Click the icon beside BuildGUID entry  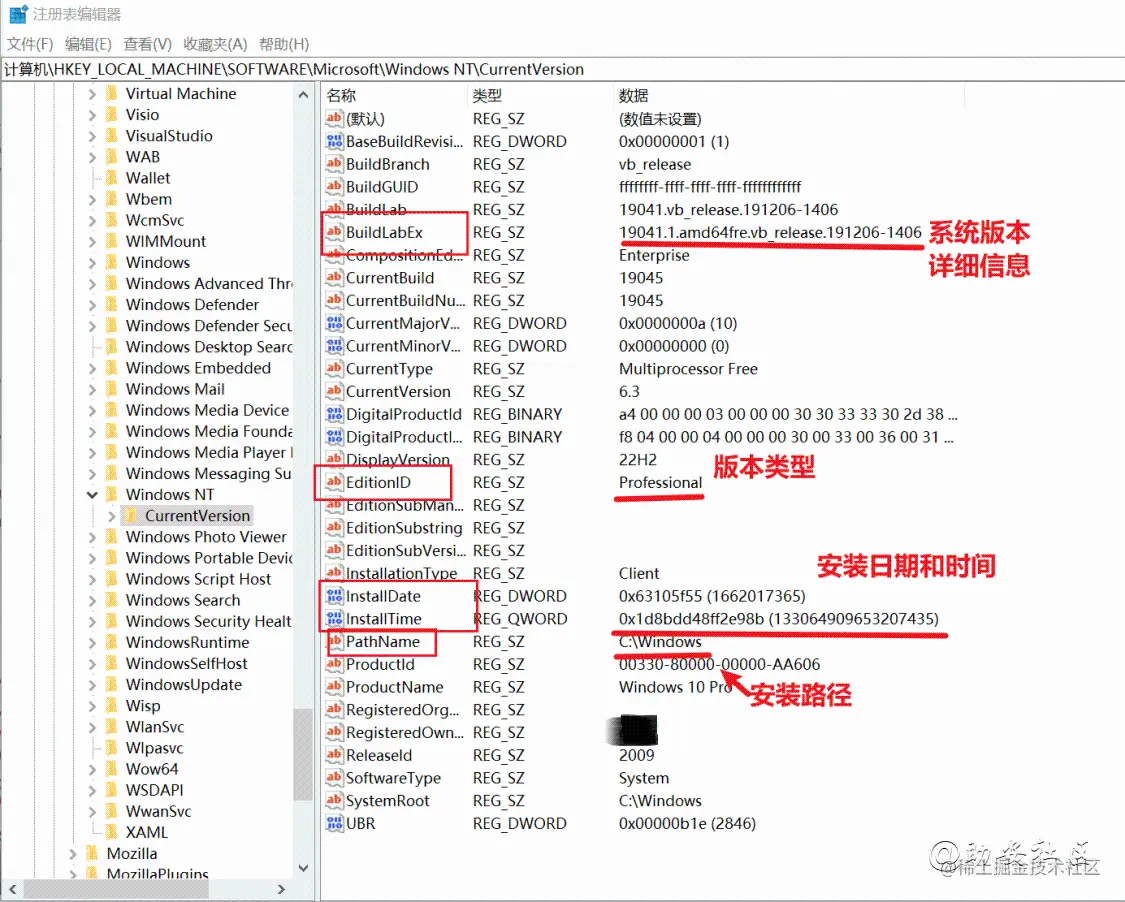point(334,187)
